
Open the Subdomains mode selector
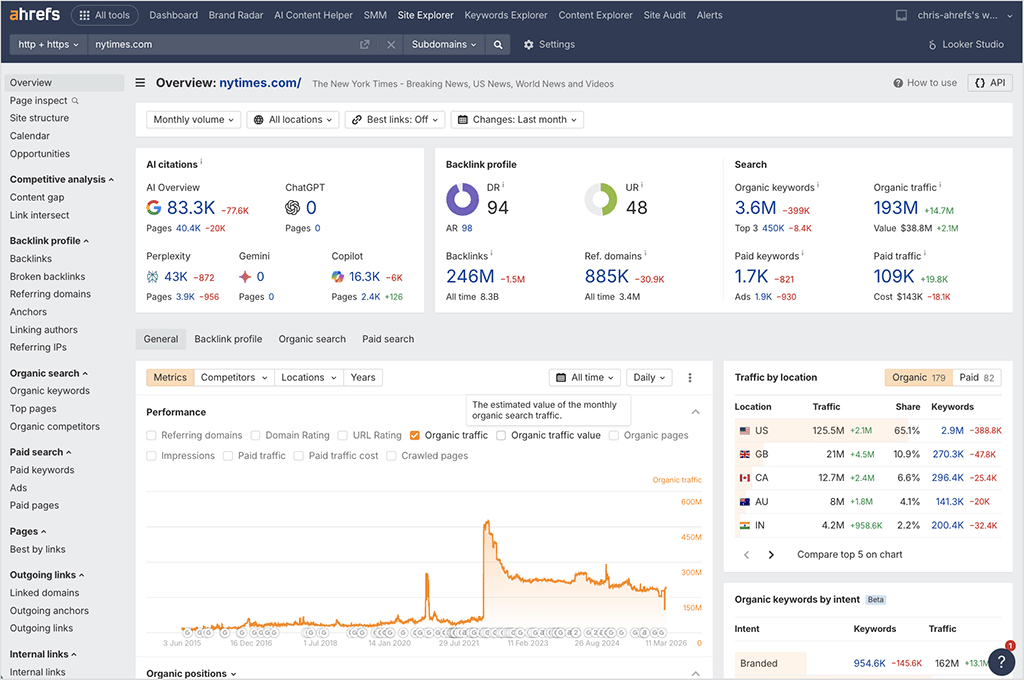point(444,44)
